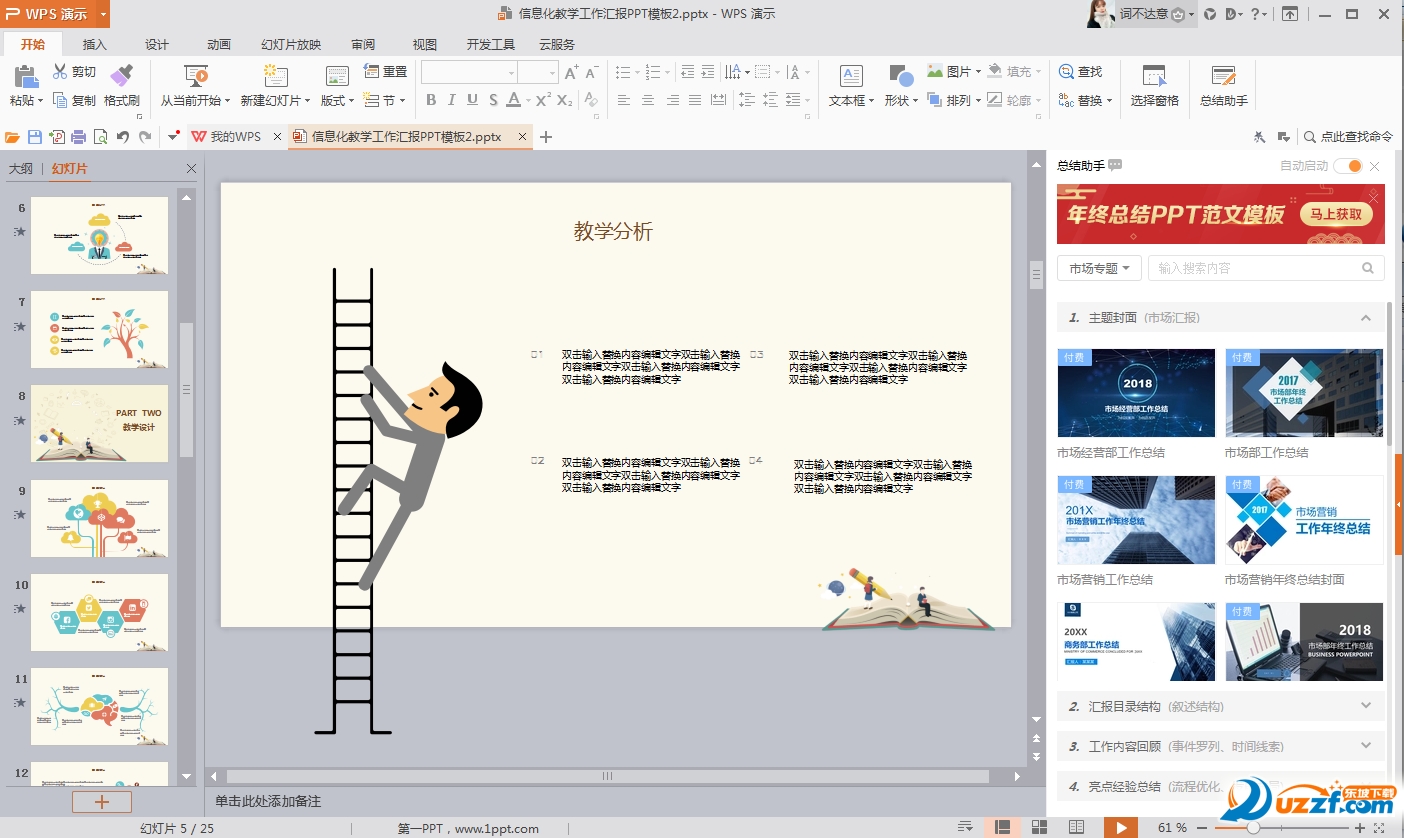Open the 市场专题 category dropdown
Screen dimensions: 1404x838
pyautogui.click(x=1099, y=268)
